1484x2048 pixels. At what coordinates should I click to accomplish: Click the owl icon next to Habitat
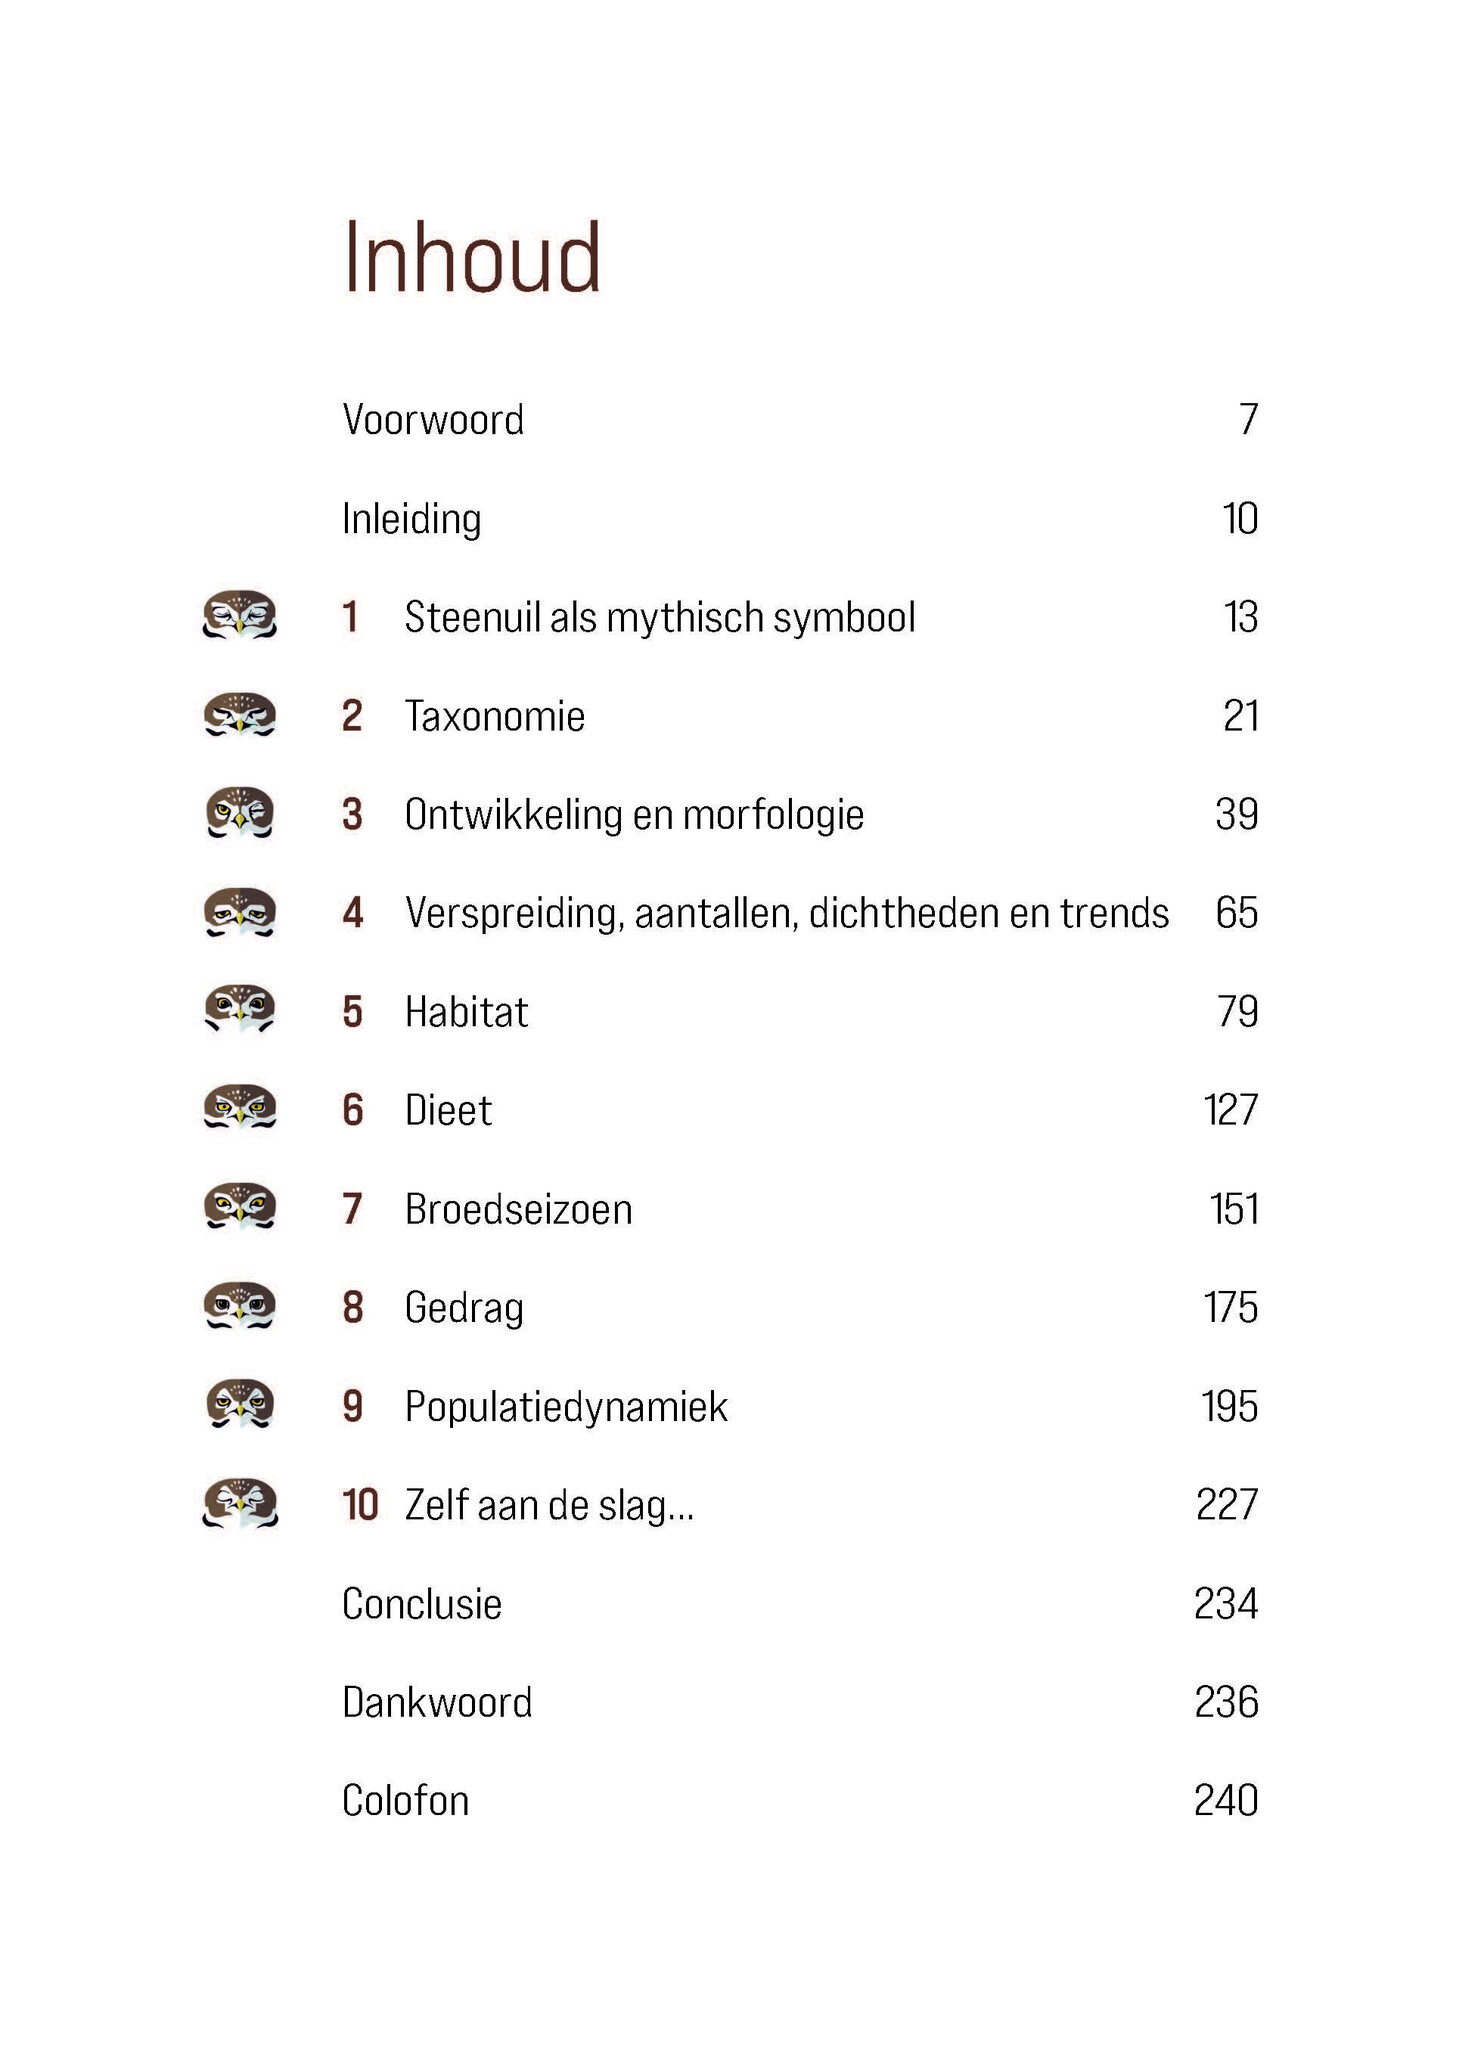(240, 1010)
